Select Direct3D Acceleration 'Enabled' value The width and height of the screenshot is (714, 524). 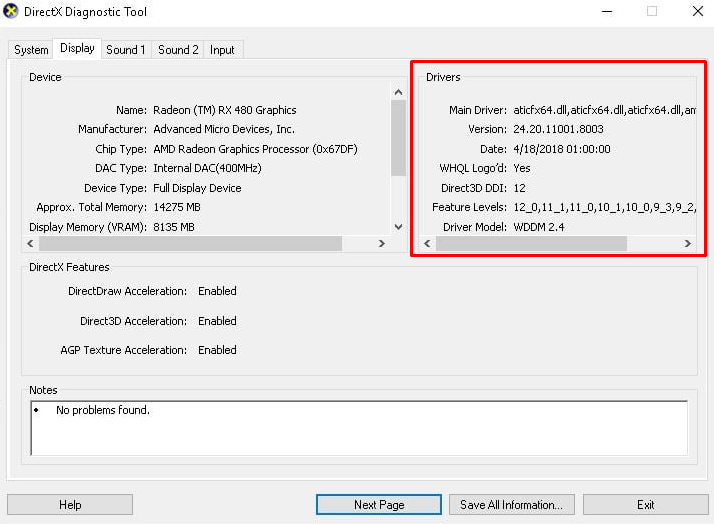click(217, 321)
